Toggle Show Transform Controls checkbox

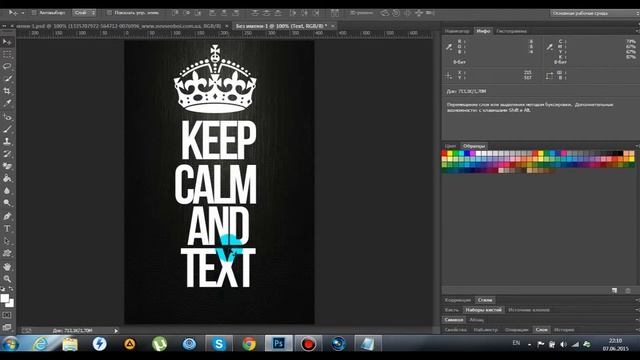coord(109,13)
